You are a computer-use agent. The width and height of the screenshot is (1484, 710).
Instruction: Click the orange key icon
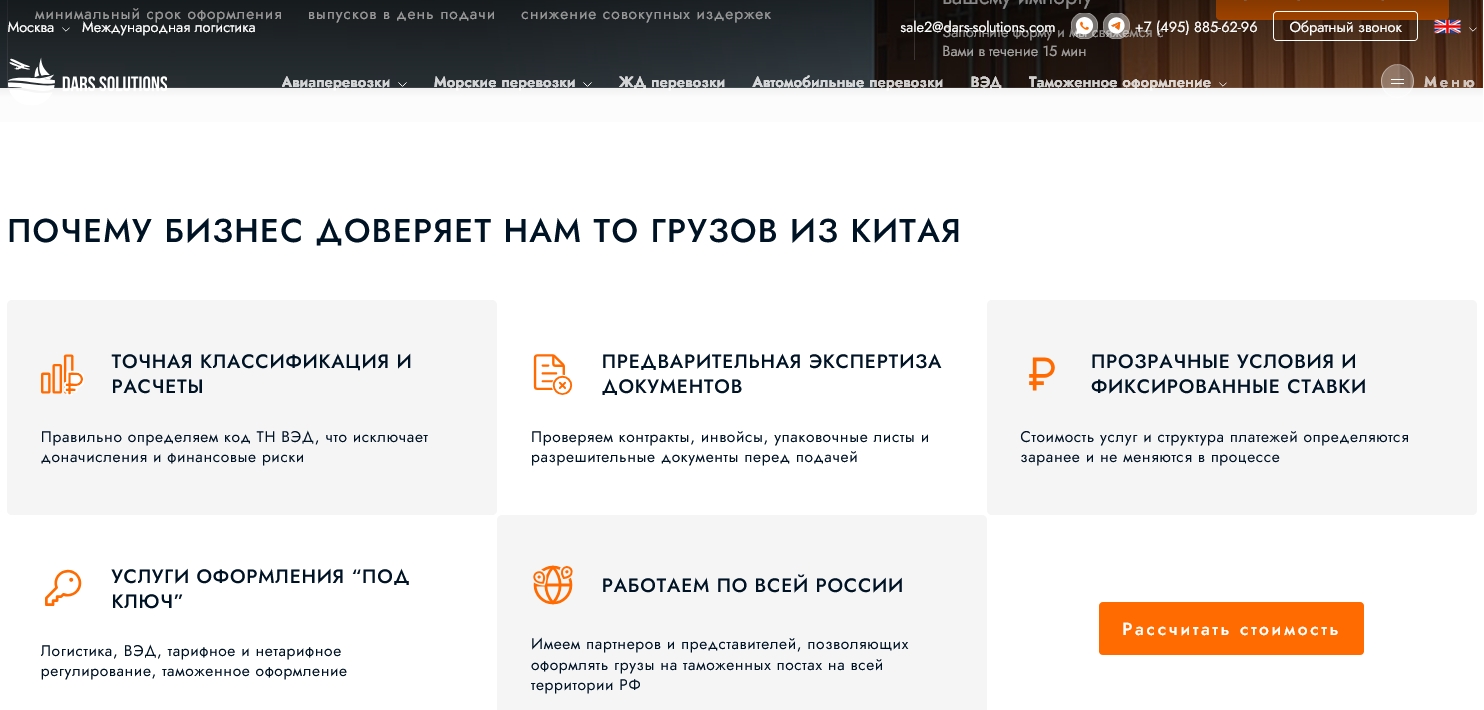tap(62, 588)
